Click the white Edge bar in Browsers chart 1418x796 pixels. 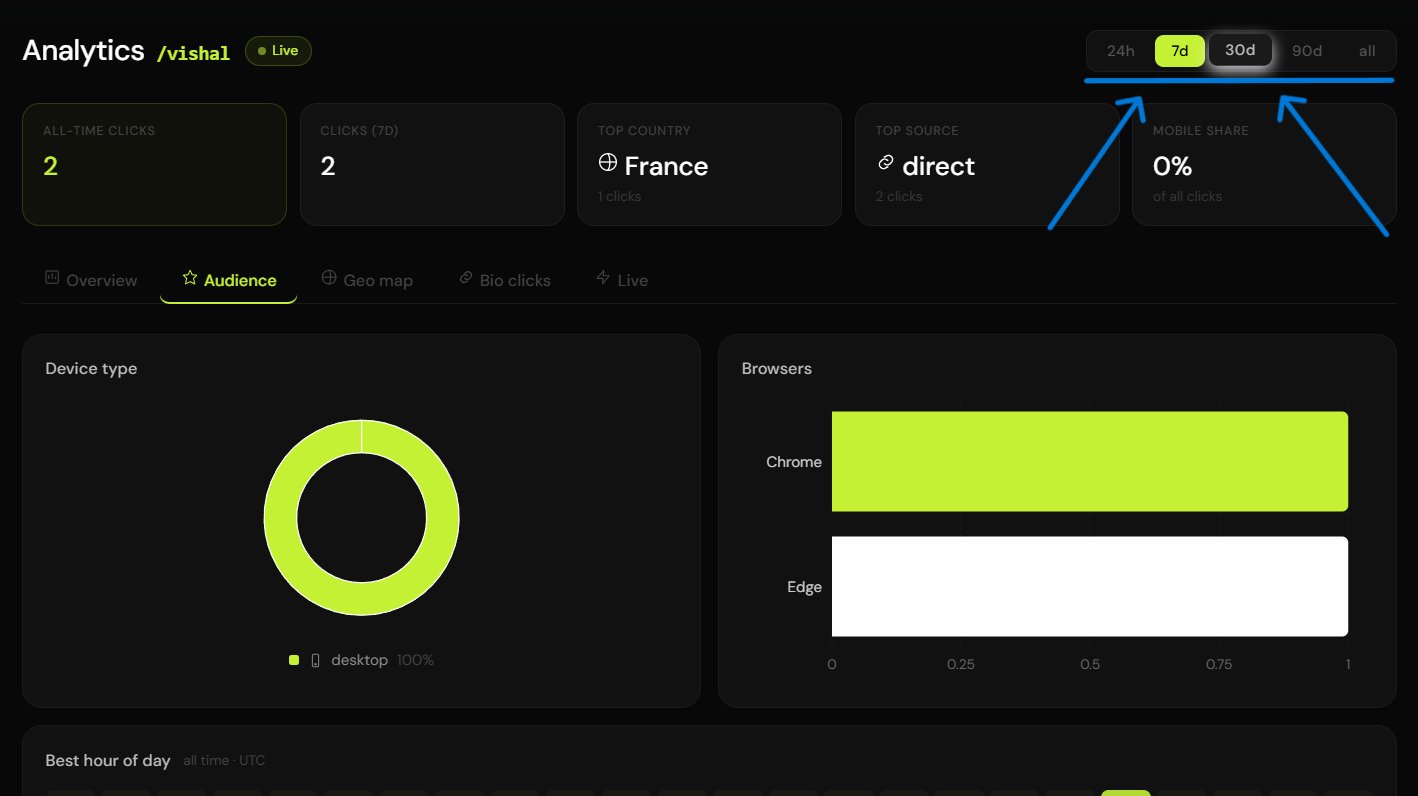1090,586
